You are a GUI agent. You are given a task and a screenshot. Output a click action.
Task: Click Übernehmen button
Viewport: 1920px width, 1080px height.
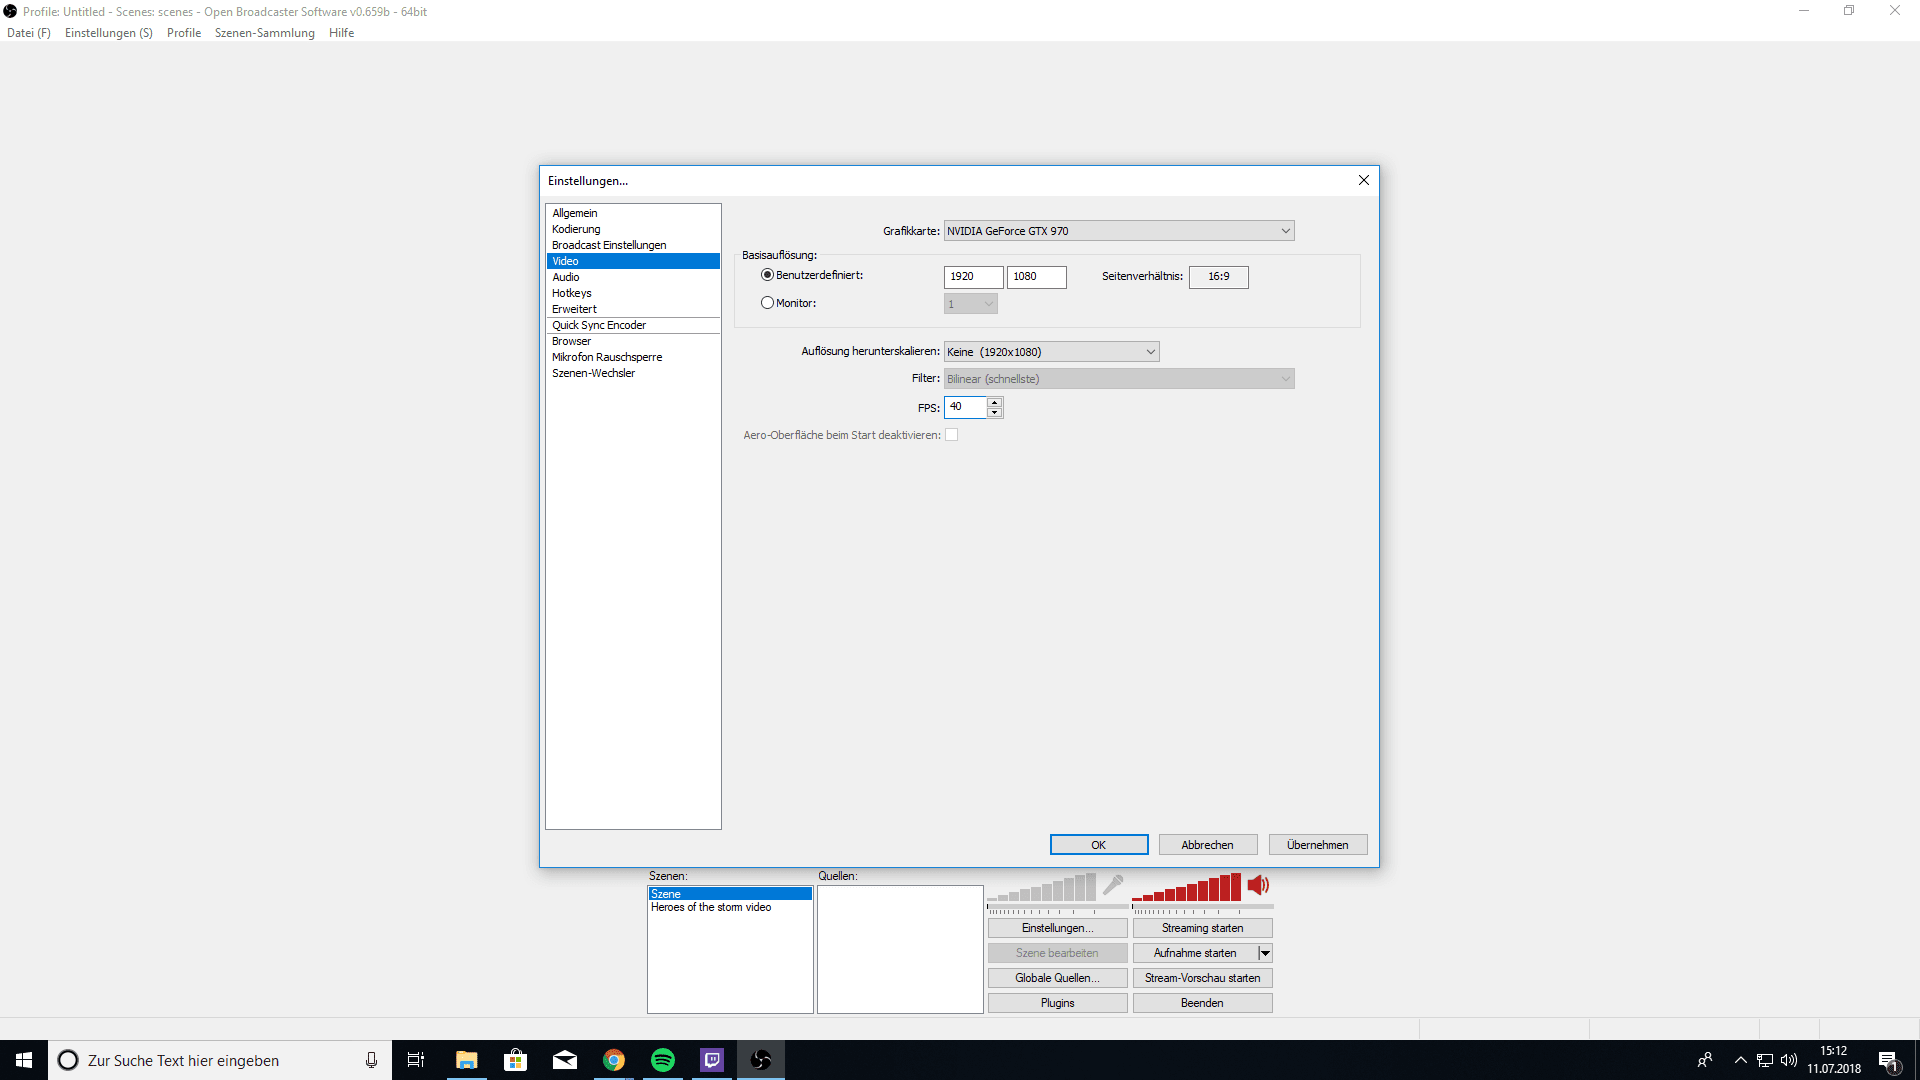point(1318,845)
